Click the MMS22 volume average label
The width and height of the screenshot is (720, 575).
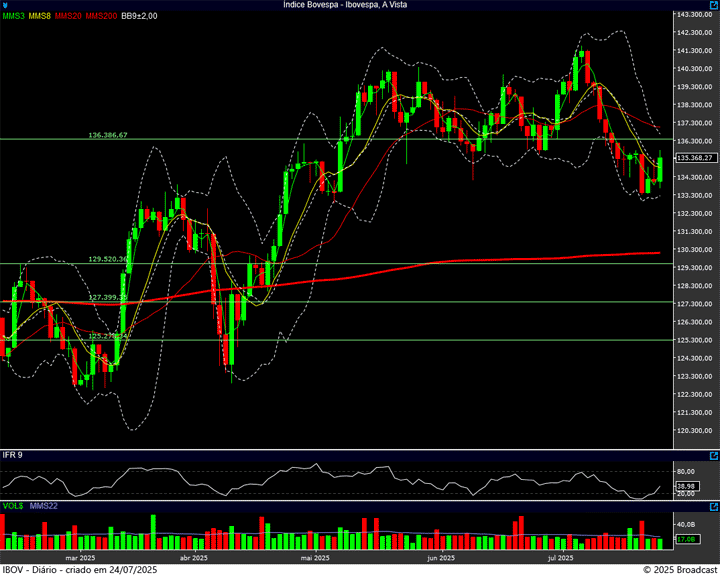[44, 506]
